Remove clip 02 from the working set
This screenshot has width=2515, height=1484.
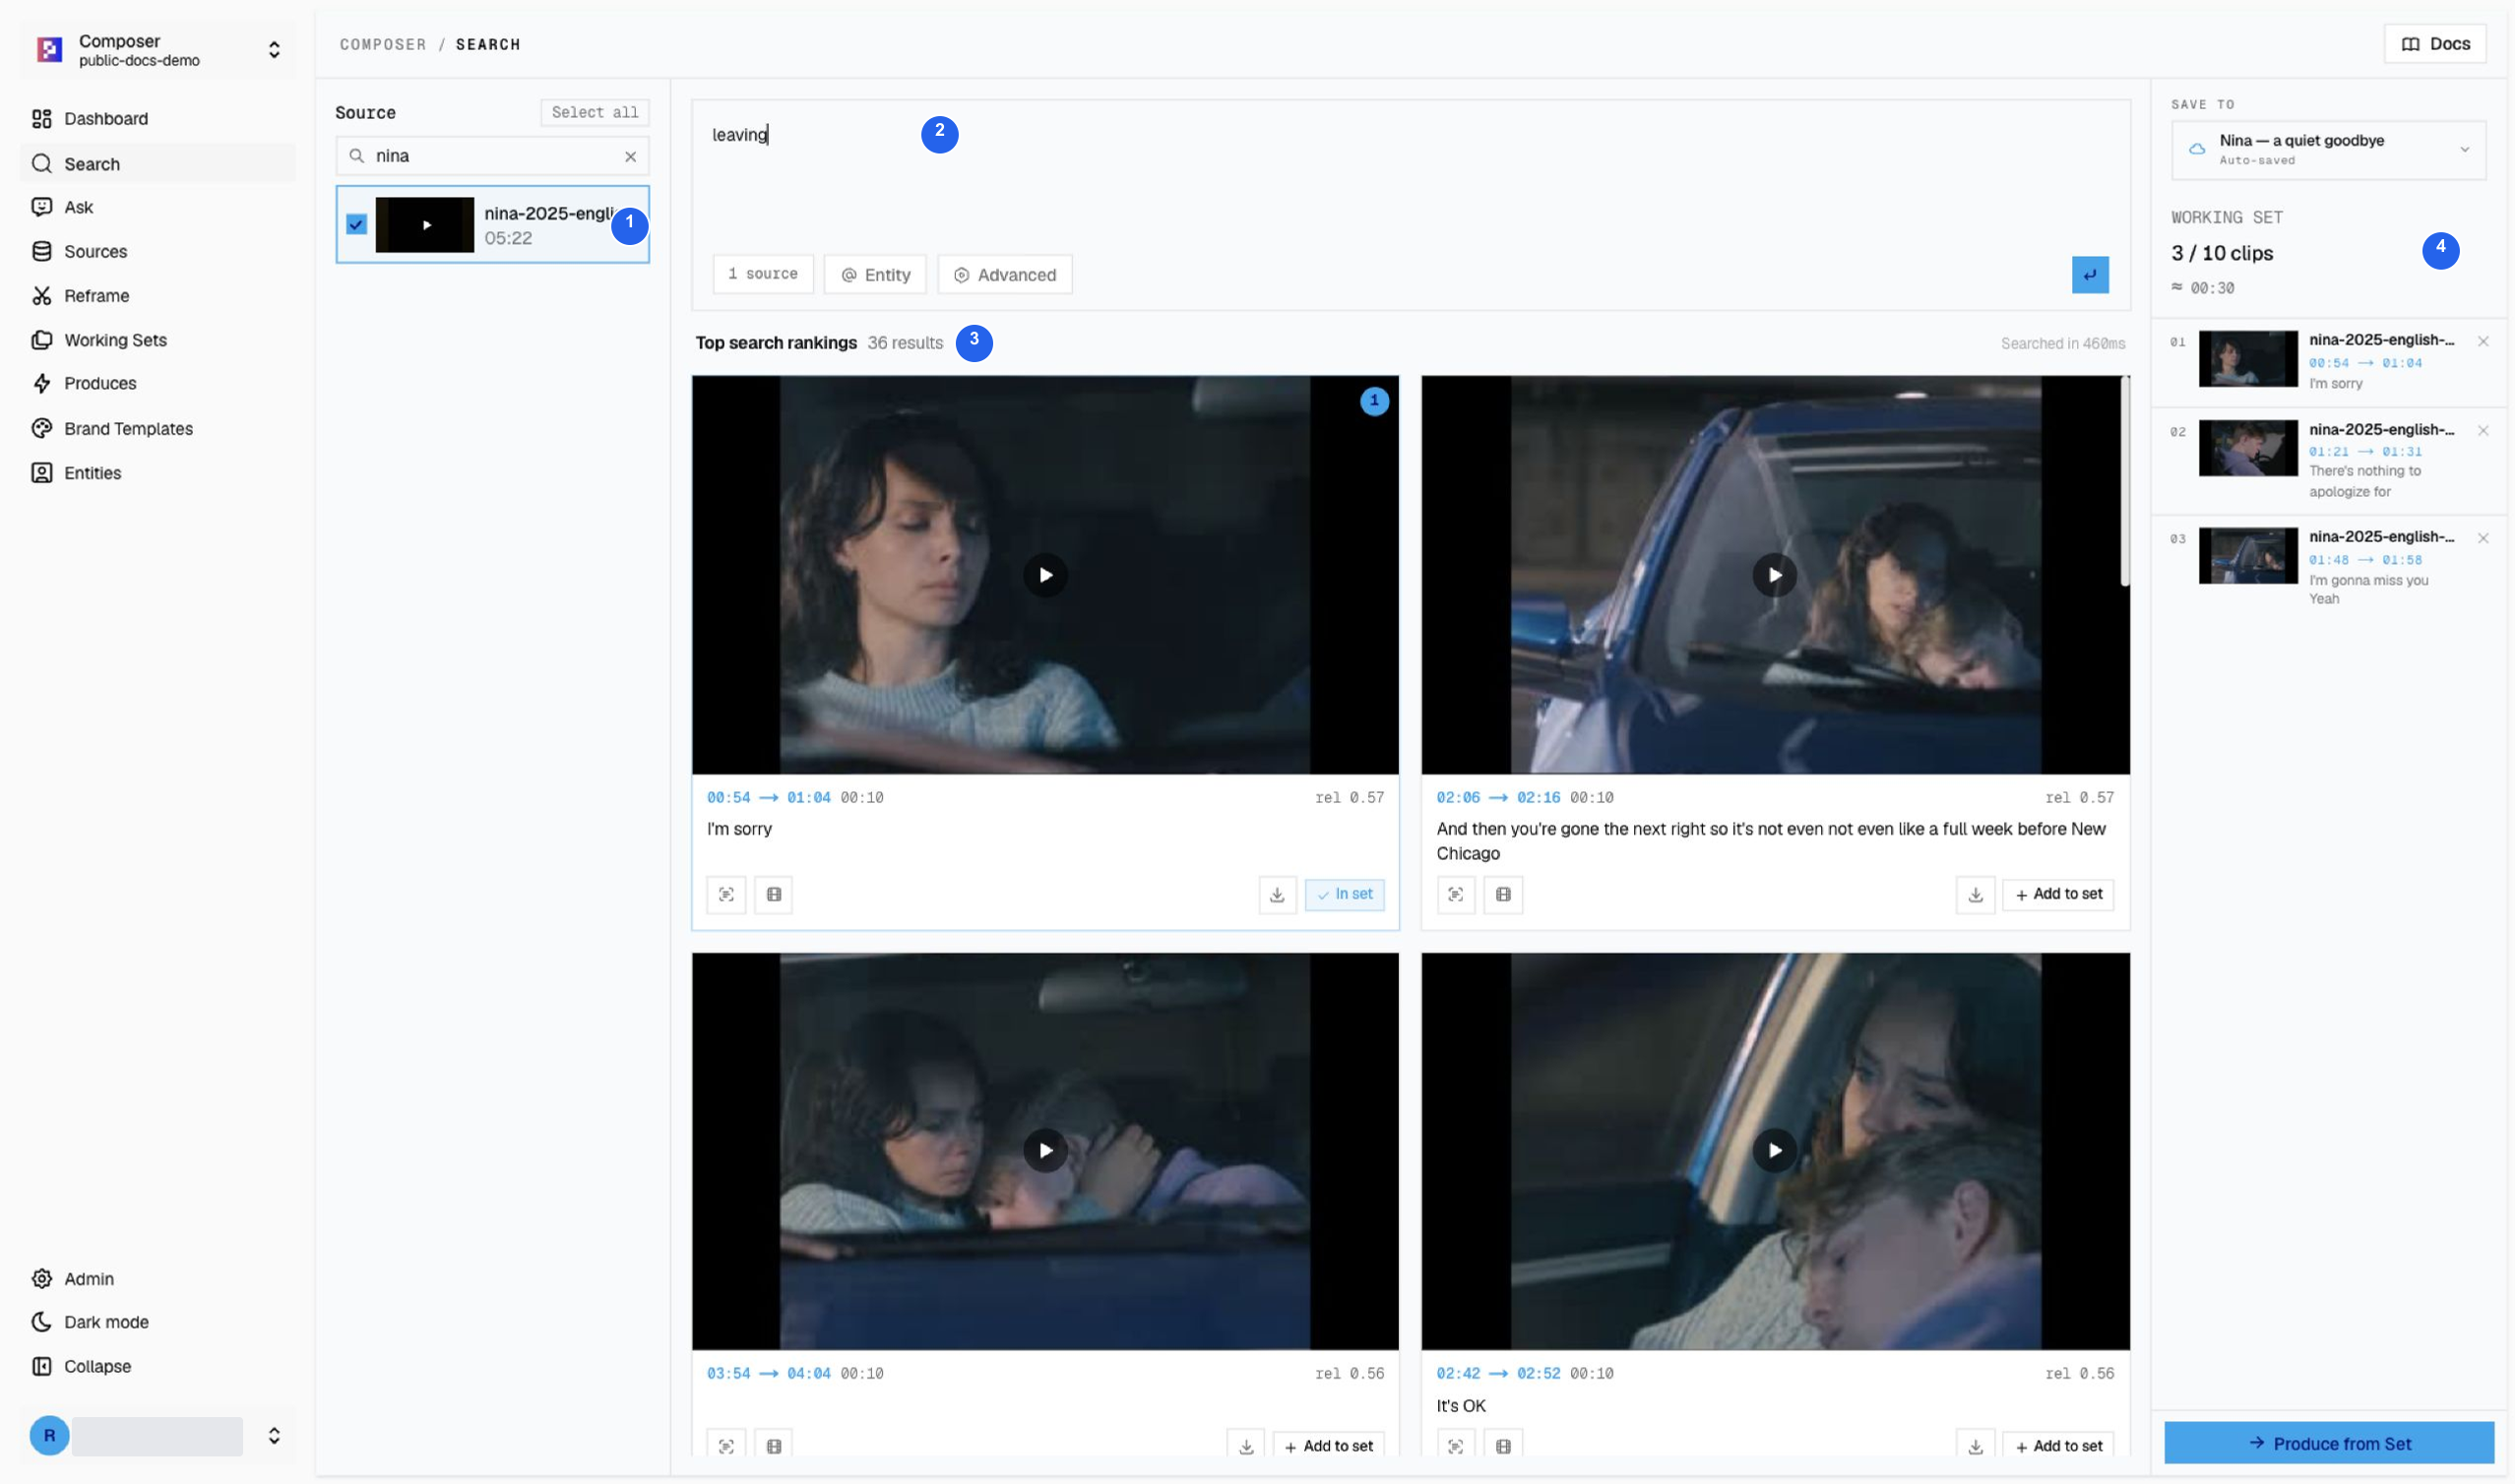tap(2483, 431)
